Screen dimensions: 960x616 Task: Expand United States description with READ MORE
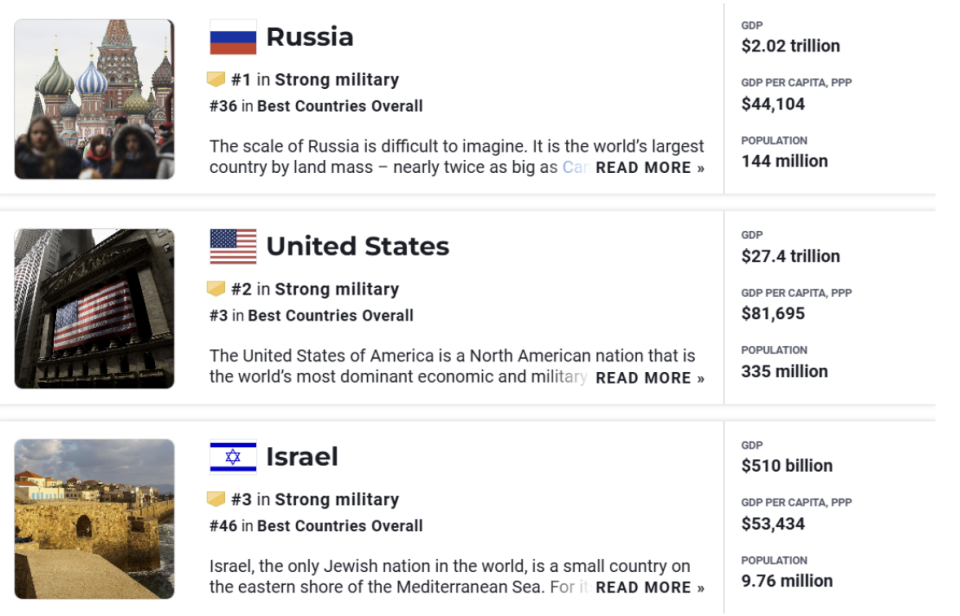coord(650,378)
